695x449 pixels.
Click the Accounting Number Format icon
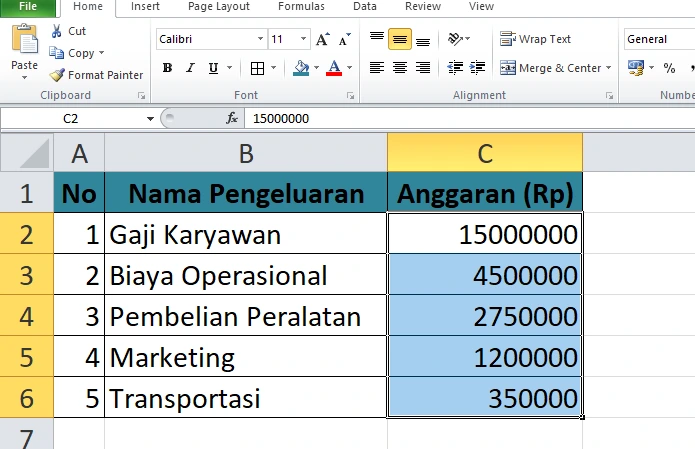(636, 68)
